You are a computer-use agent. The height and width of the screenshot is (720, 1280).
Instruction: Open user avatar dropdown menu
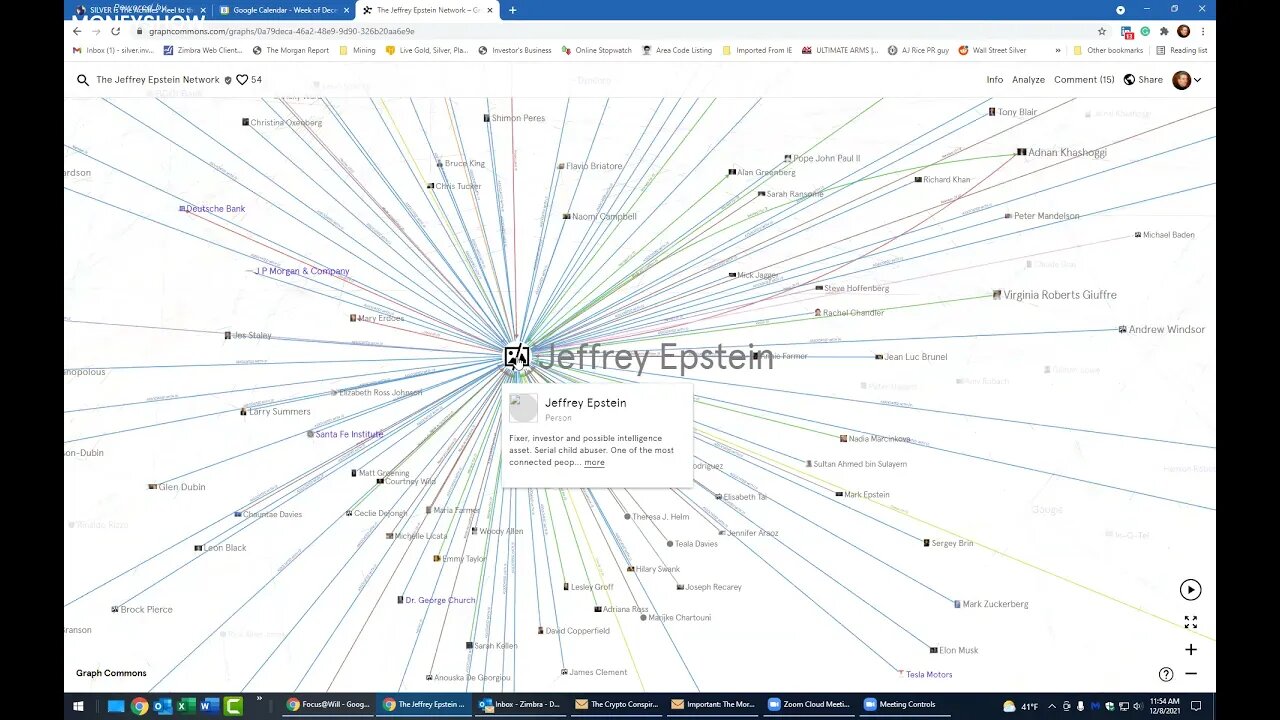click(x=1187, y=80)
